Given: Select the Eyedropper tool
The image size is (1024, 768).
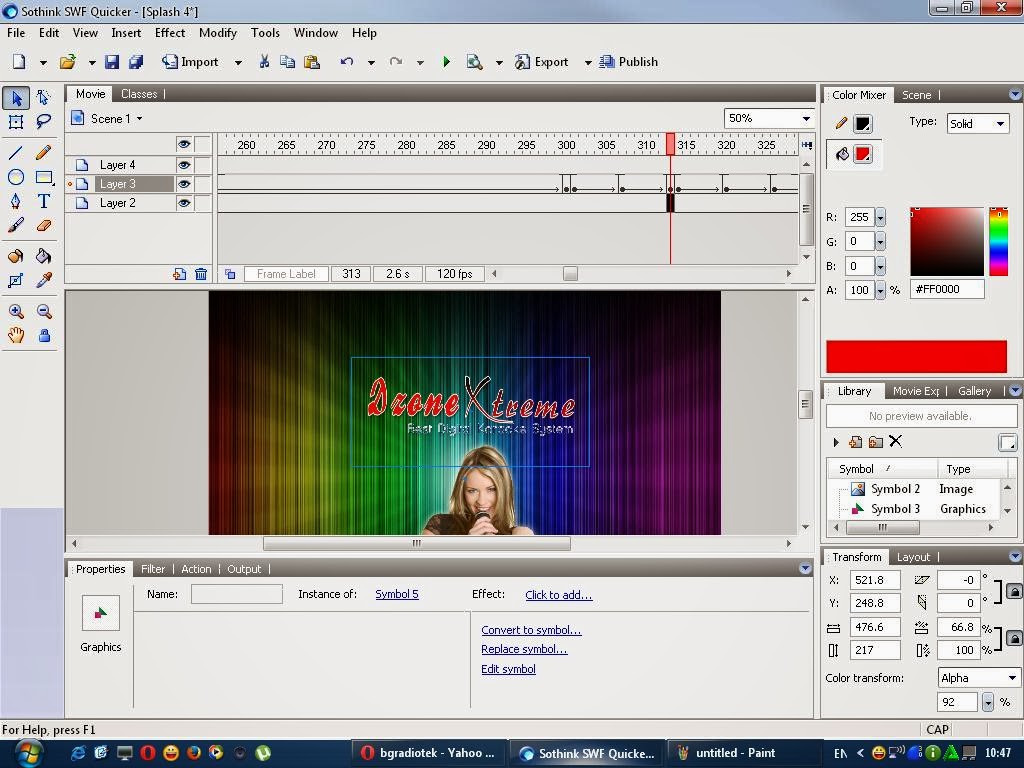Looking at the screenshot, I should pyautogui.click(x=44, y=280).
